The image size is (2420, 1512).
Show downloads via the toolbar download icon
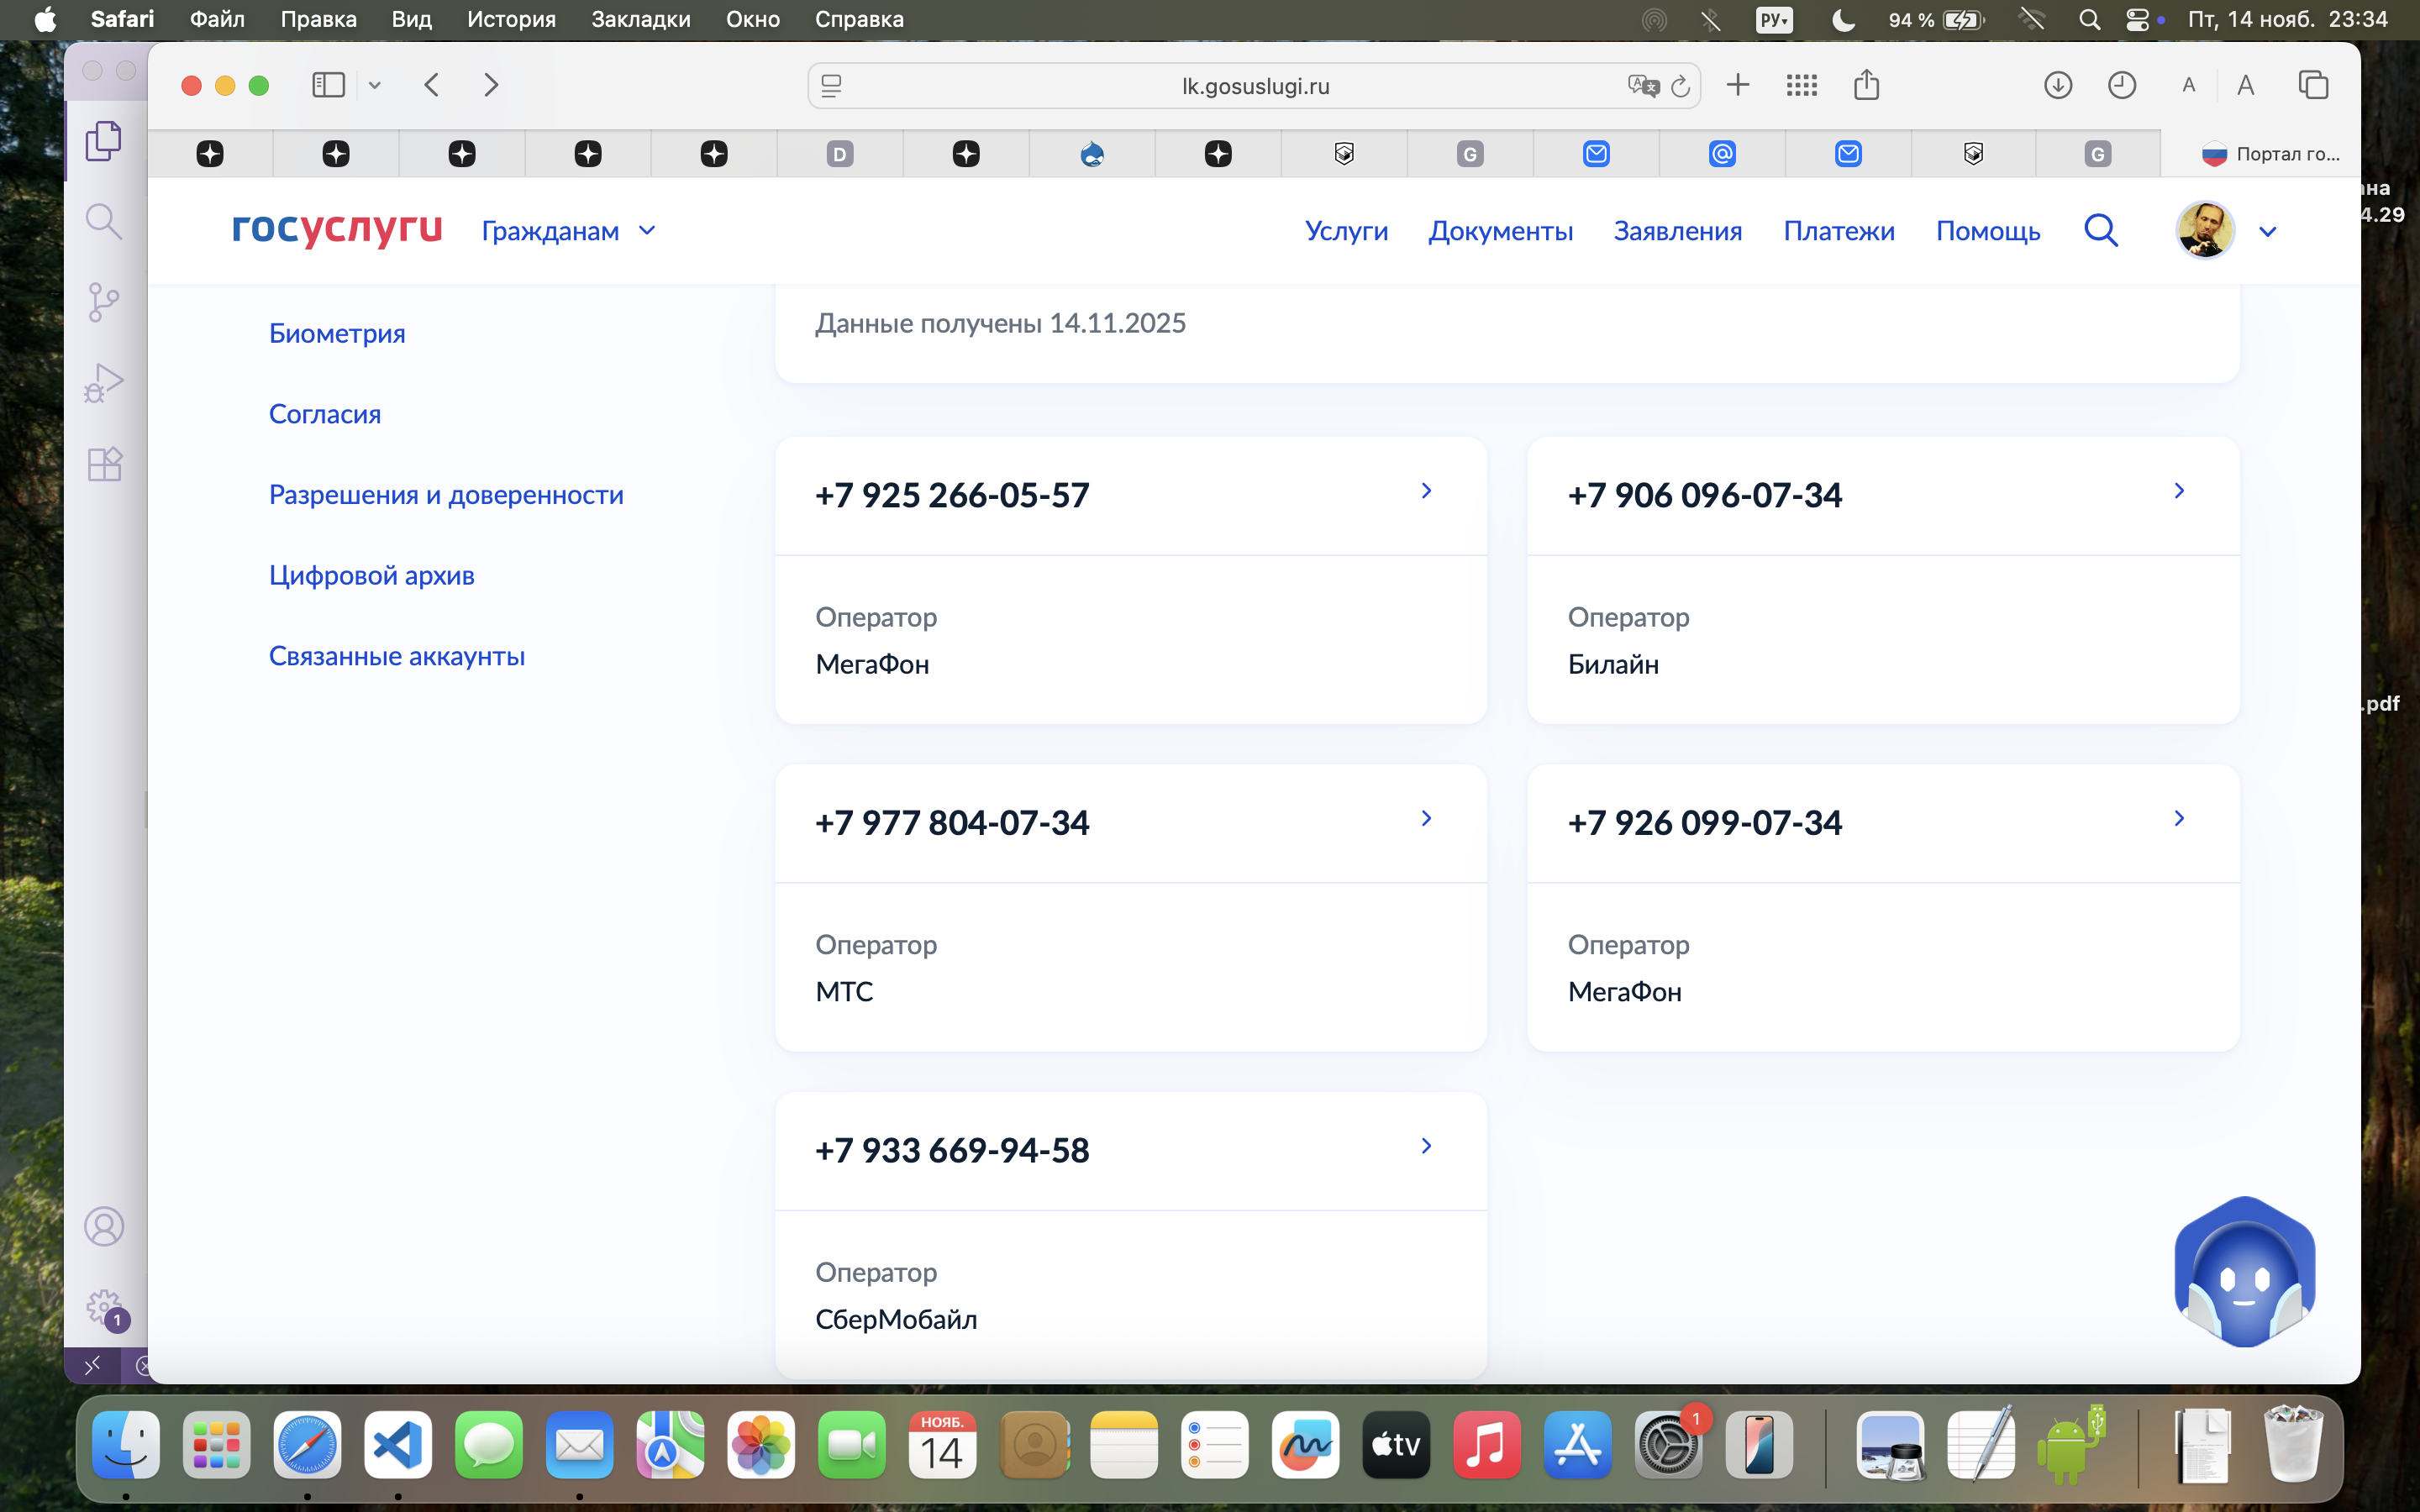2057,86
